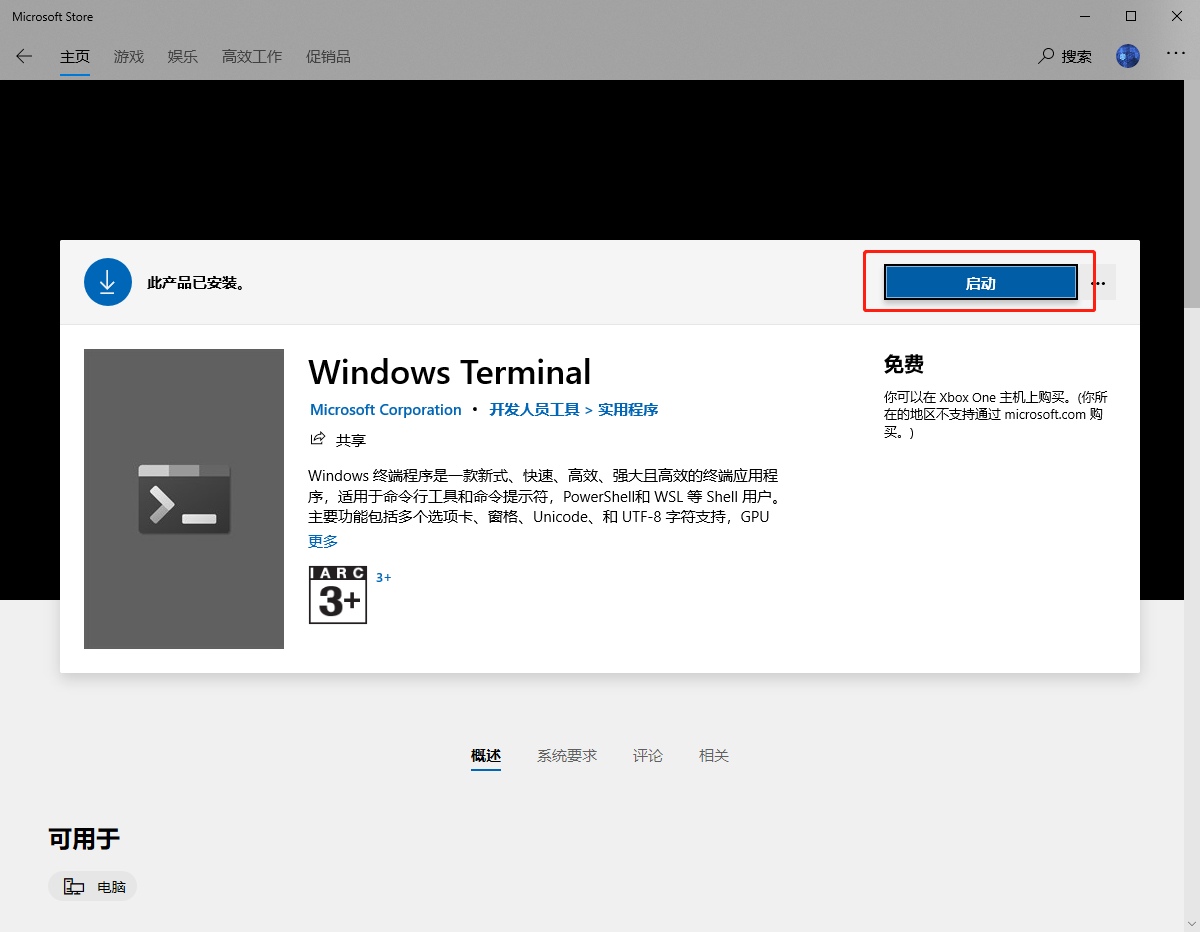Expand the description with 更多 link

tap(322, 541)
